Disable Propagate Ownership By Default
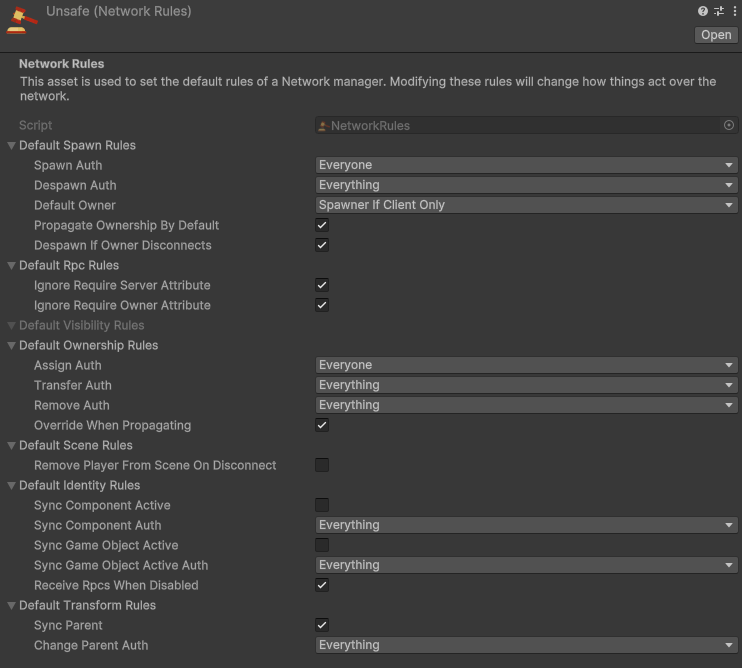Viewport: 742px width, 668px height. point(322,225)
